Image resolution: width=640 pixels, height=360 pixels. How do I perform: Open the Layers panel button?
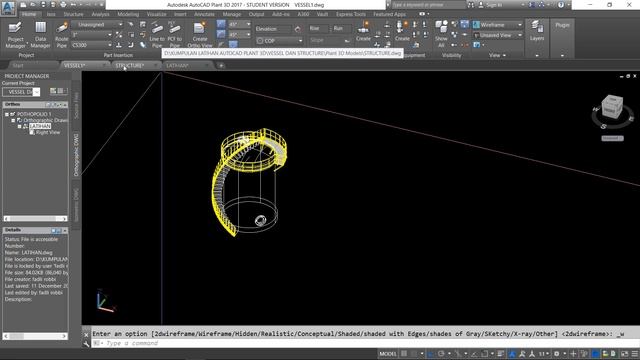[x=537, y=31]
